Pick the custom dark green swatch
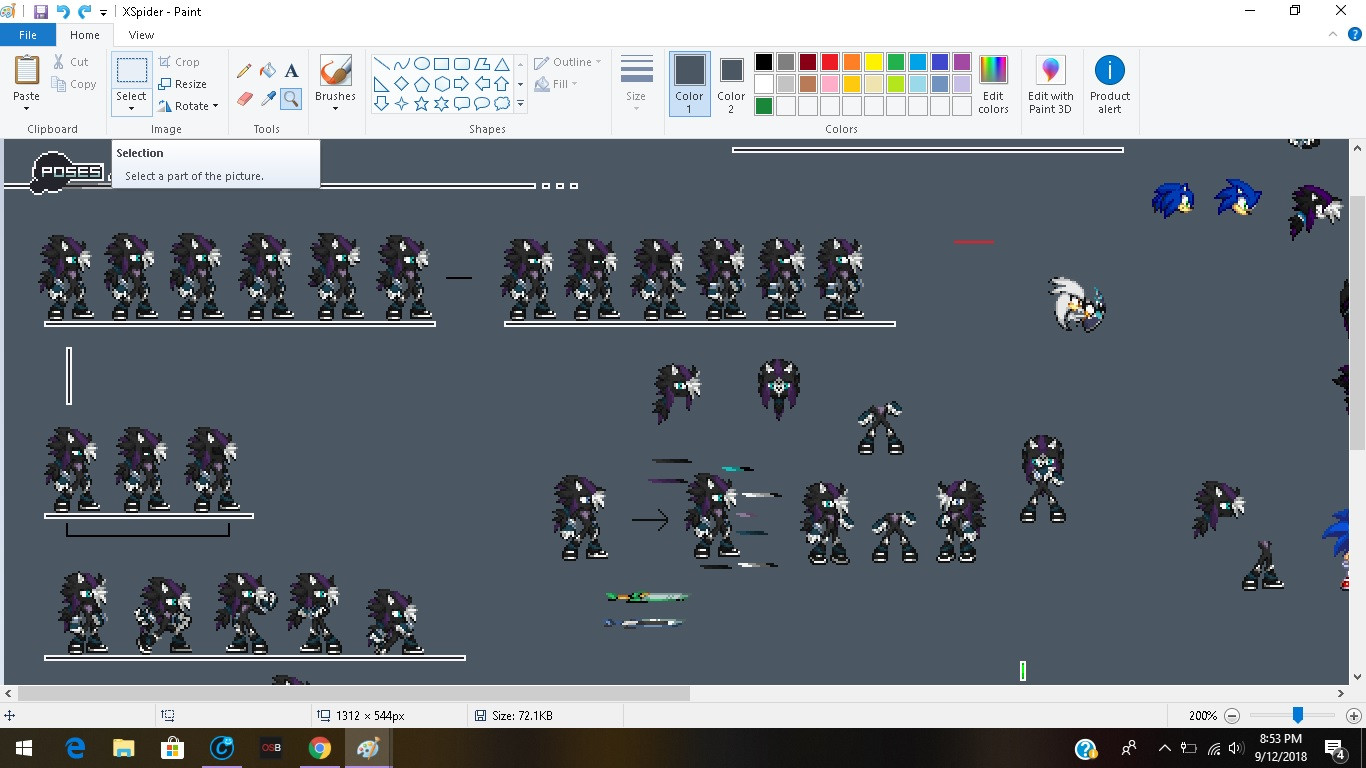The width and height of the screenshot is (1366, 768). pos(764,106)
